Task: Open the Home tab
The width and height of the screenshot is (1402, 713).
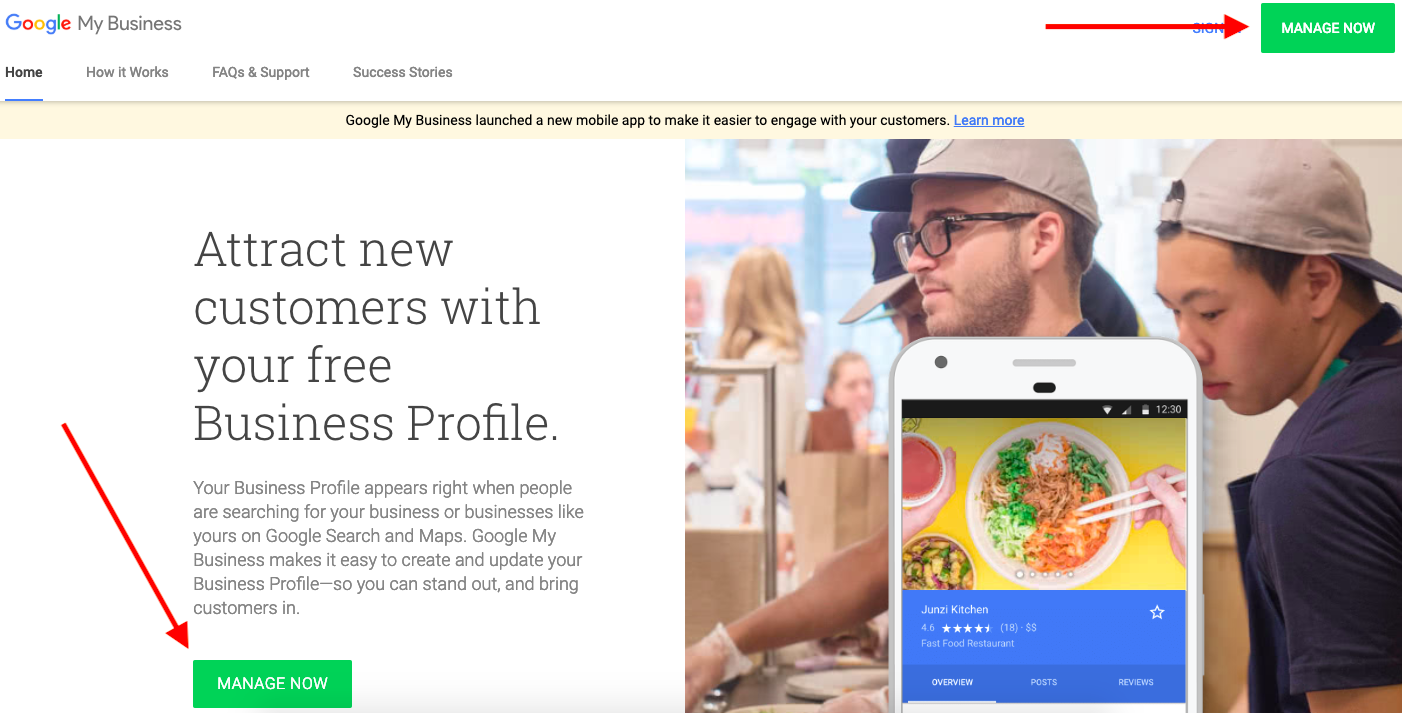Action: coord(24,72)
